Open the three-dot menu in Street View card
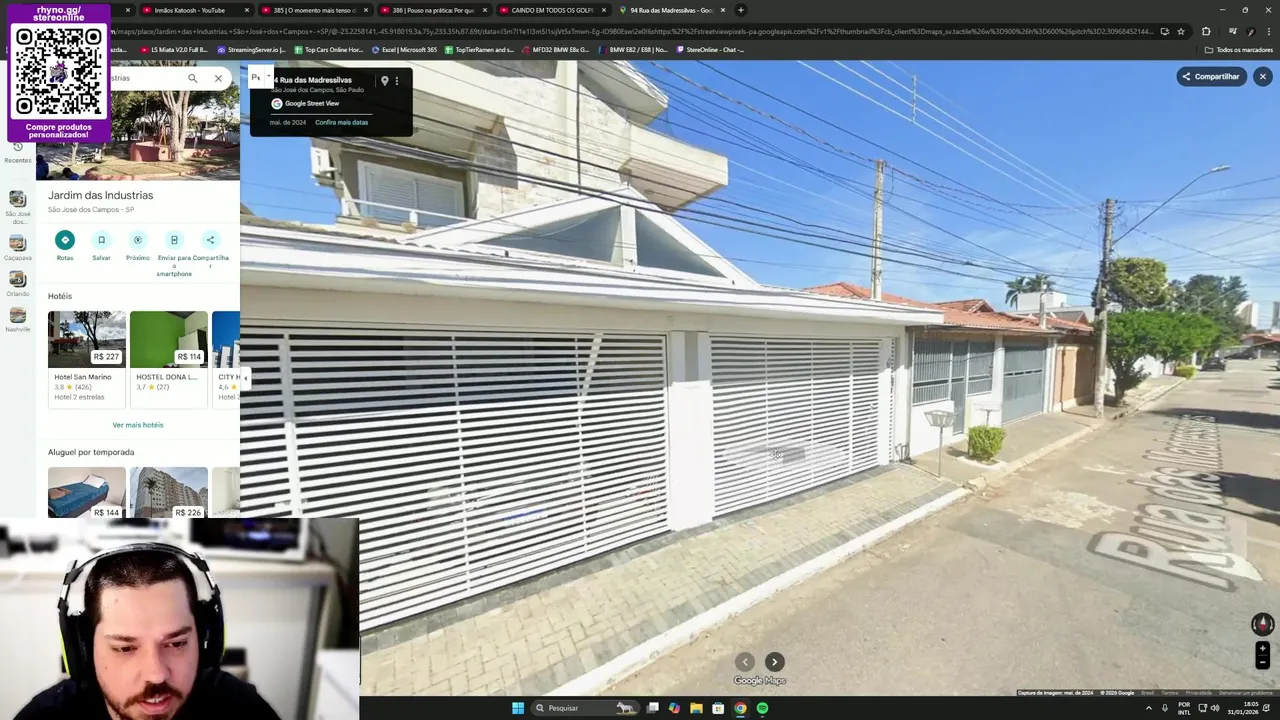Screen dimensions: 1280x720 [x=396, y=81]
